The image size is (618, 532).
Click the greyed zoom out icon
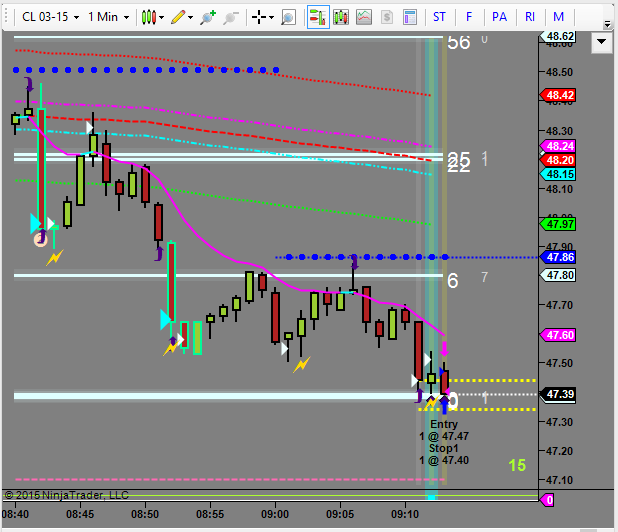231,17
